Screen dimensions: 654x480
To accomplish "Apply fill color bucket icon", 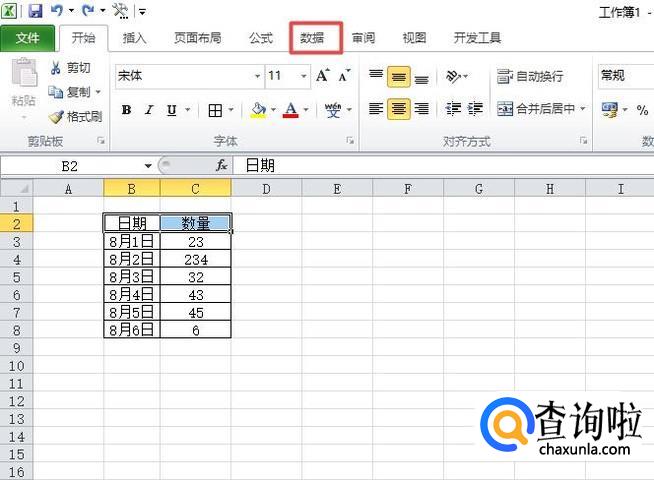I will point(259,110).
